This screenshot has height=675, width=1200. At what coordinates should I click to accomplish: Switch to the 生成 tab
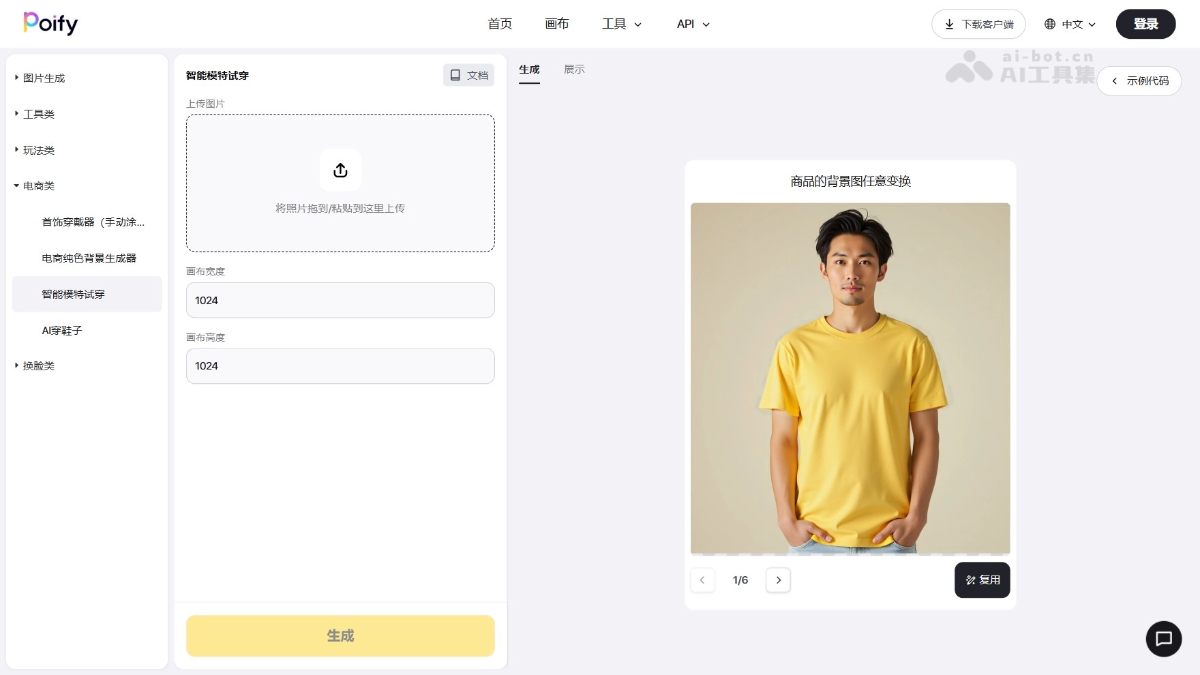pos(529,70)
